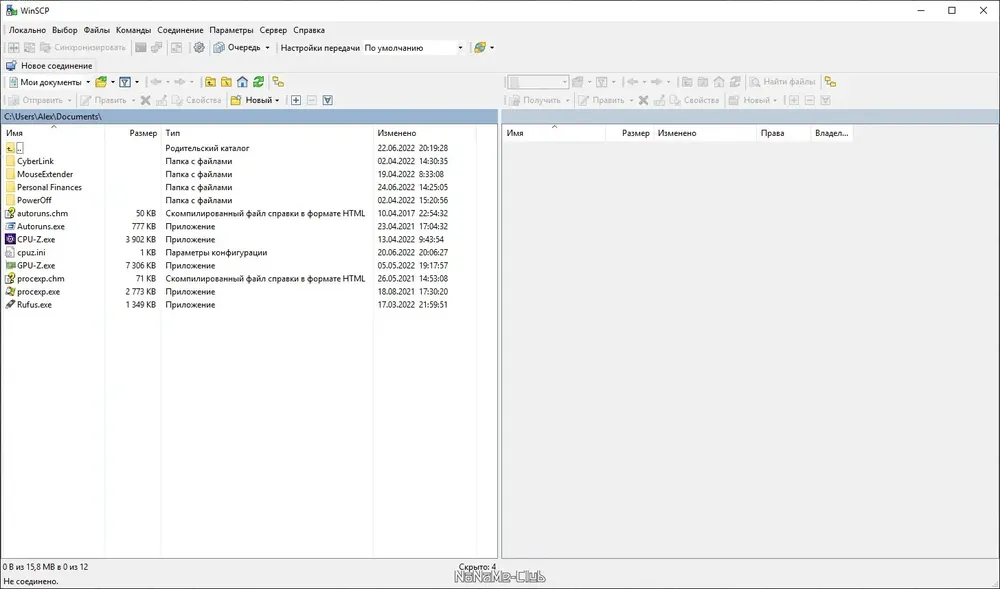Open the Локально menu
Image resolution: width=1000 pixels, height=589 pixels.
point(27,30)
